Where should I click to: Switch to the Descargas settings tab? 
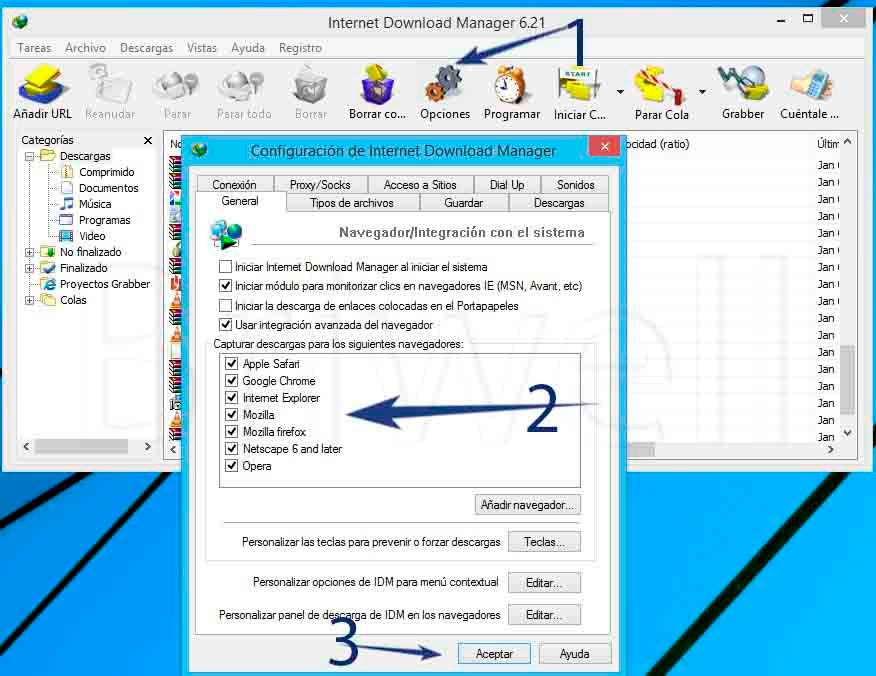pos(559,203)
